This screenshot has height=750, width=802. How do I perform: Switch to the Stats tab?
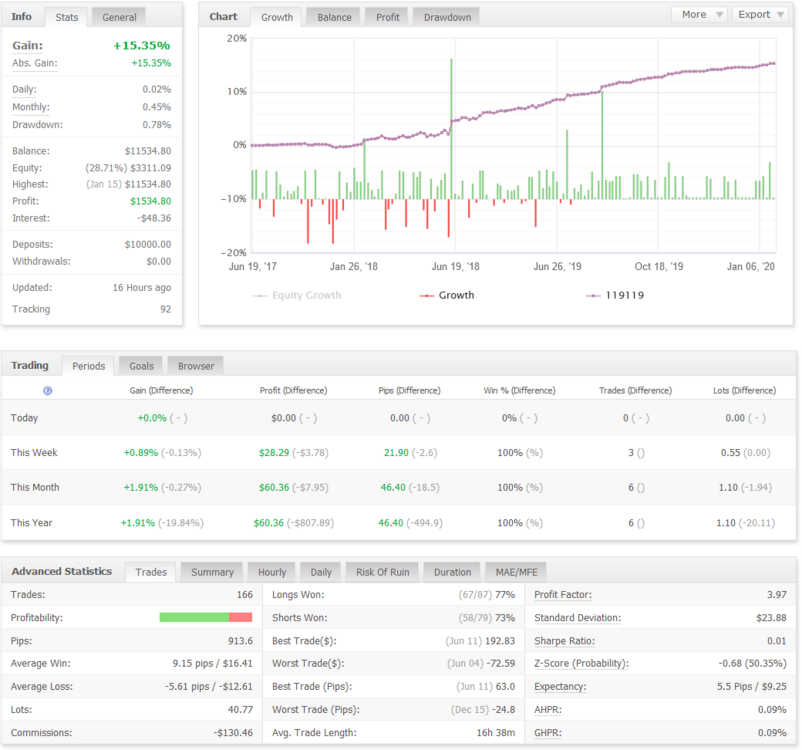click(x=66, y=17)
